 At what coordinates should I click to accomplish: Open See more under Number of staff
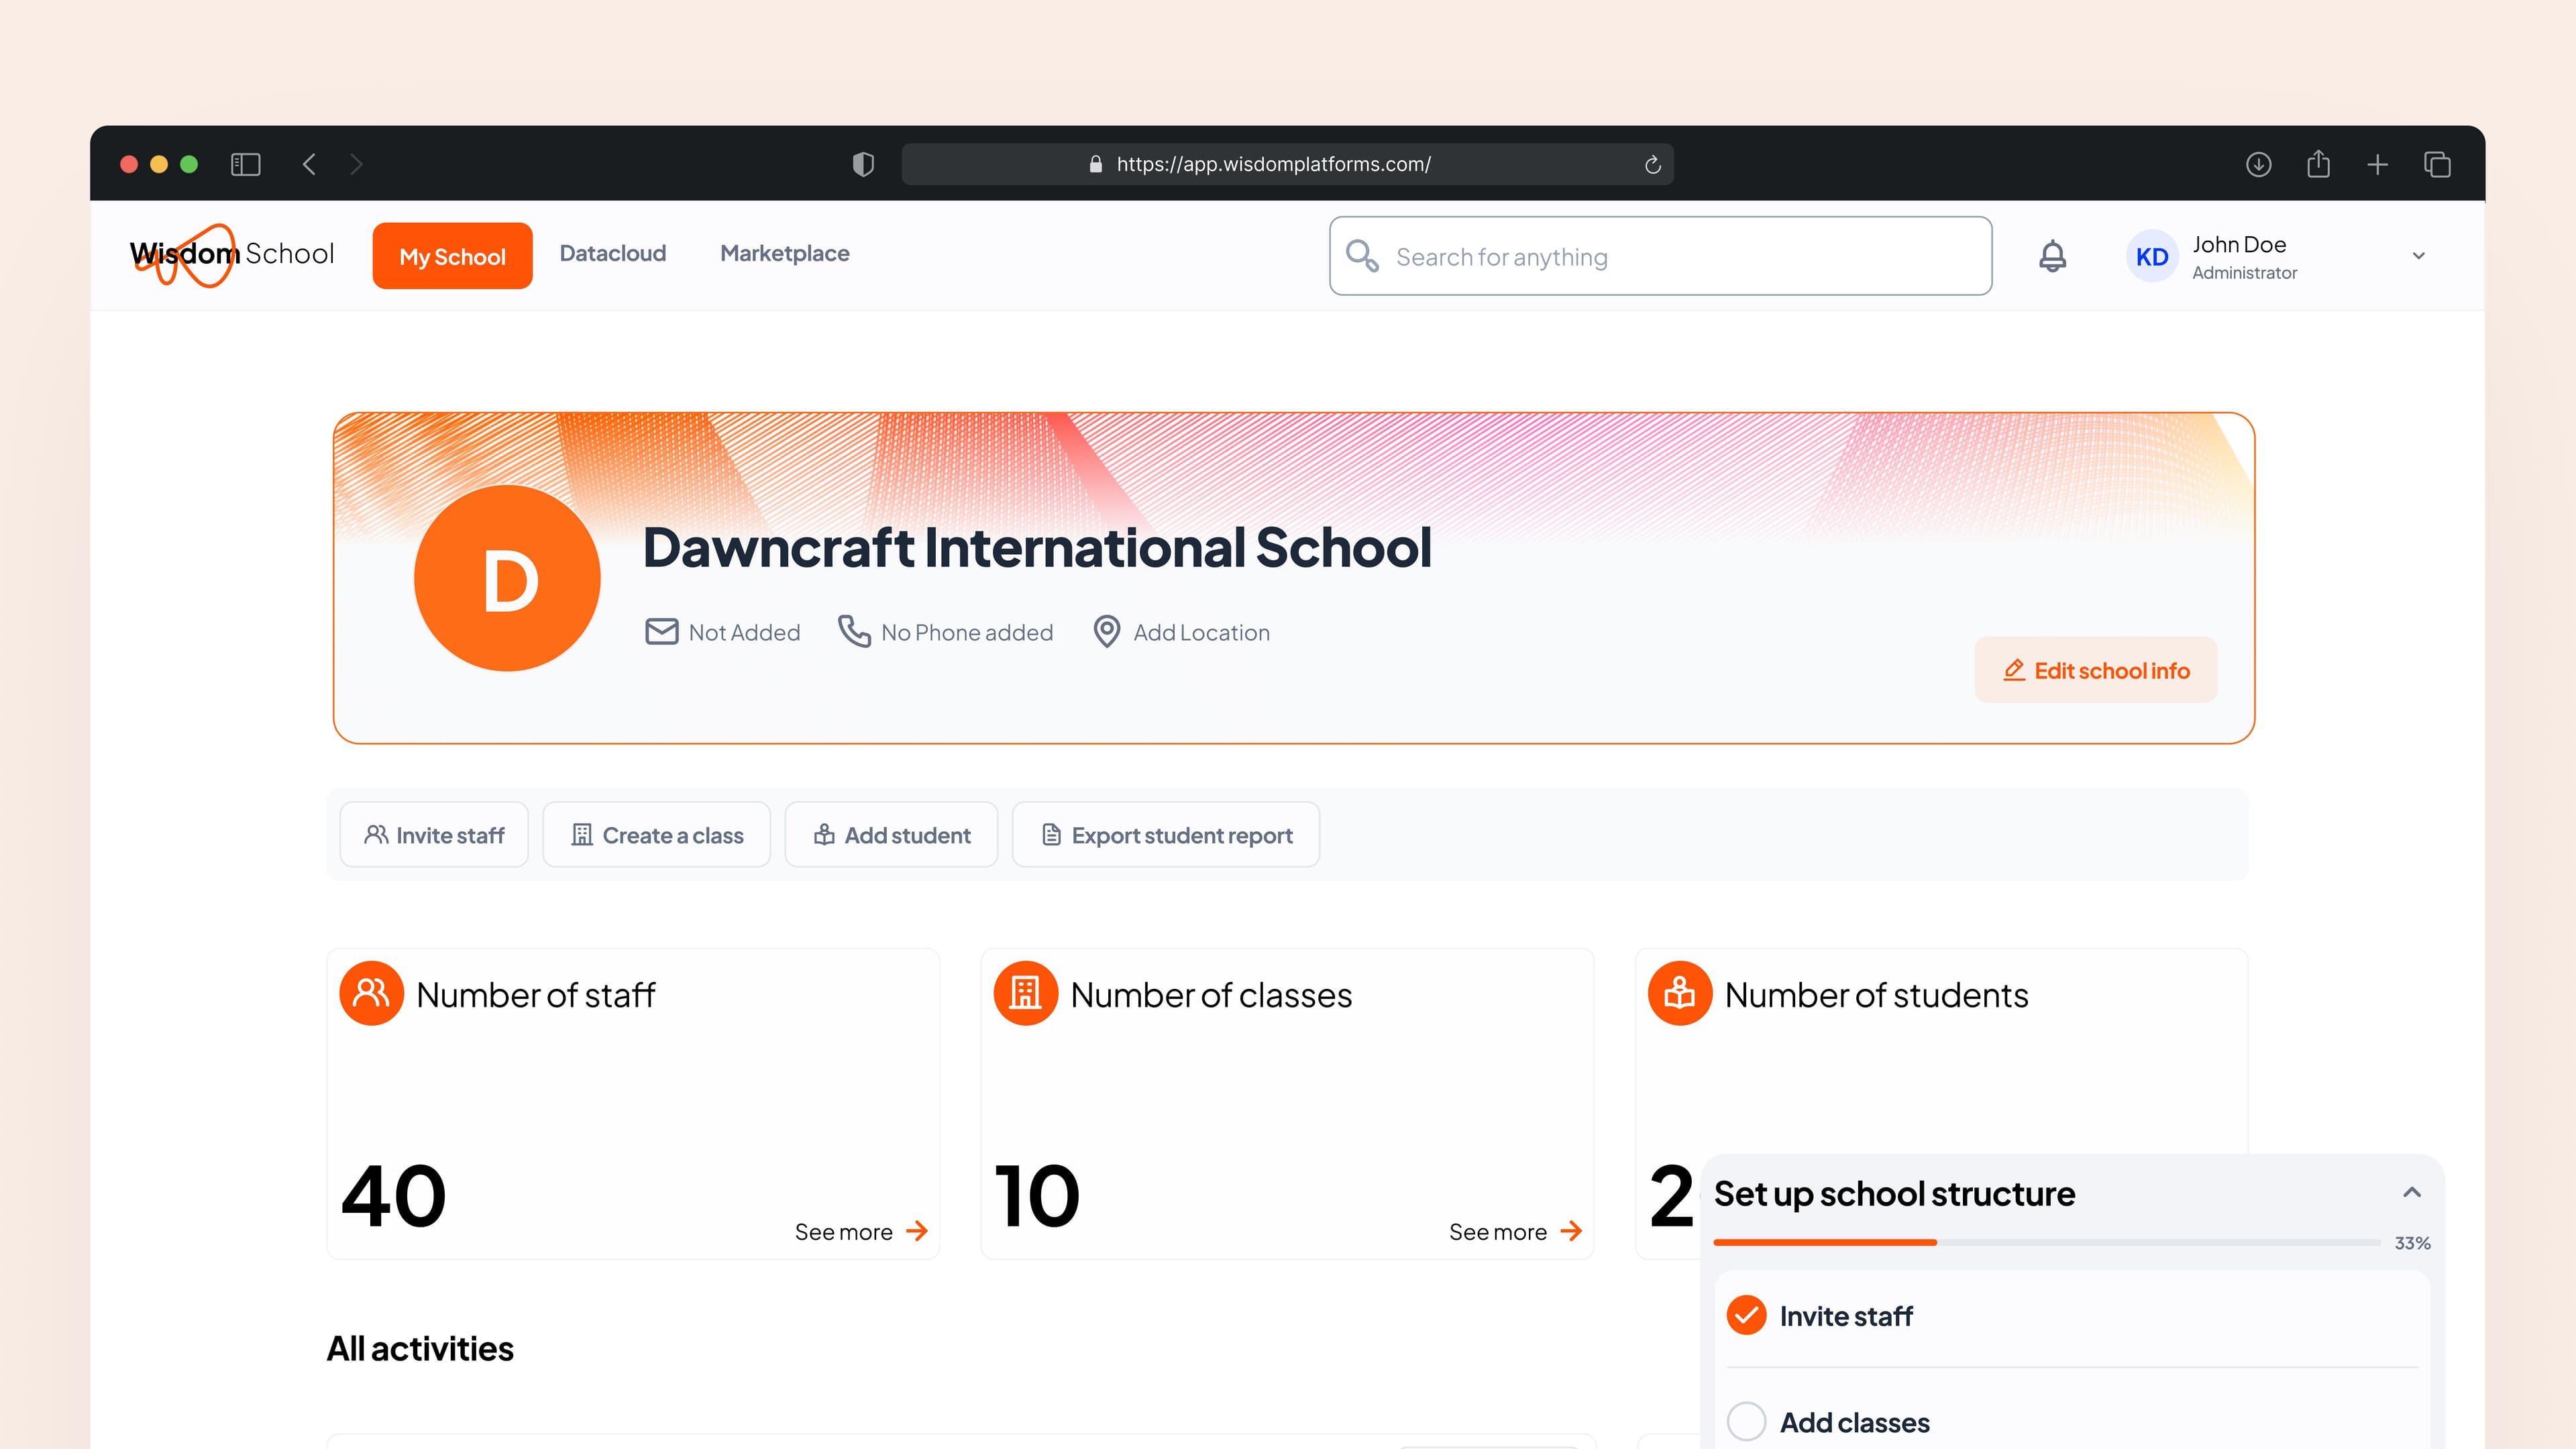tap(861, 1232)
